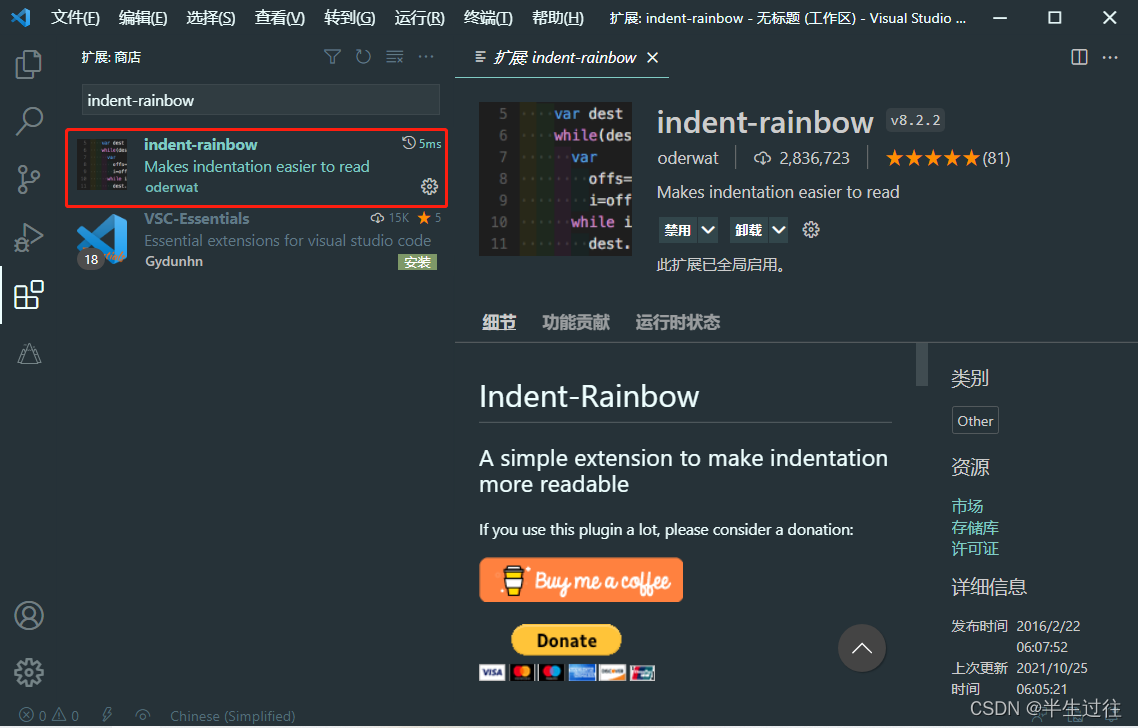The width and height of the screenshot is (1138, 728).
Task: Click the version badge v8.2.2
Action: (x=915, y=120)
